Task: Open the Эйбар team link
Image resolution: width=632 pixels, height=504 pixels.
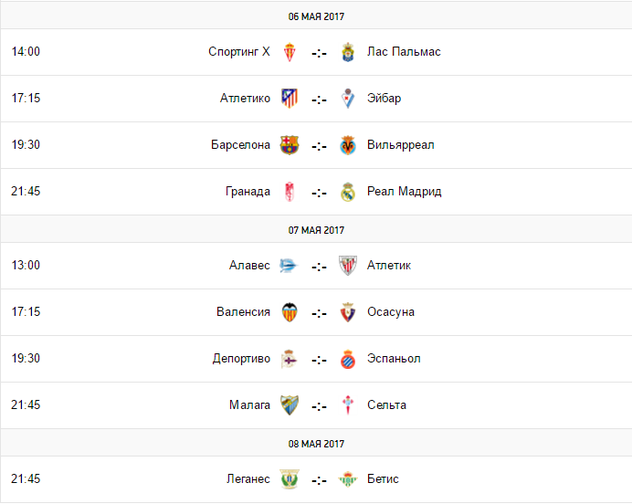Action: [384, 98]
